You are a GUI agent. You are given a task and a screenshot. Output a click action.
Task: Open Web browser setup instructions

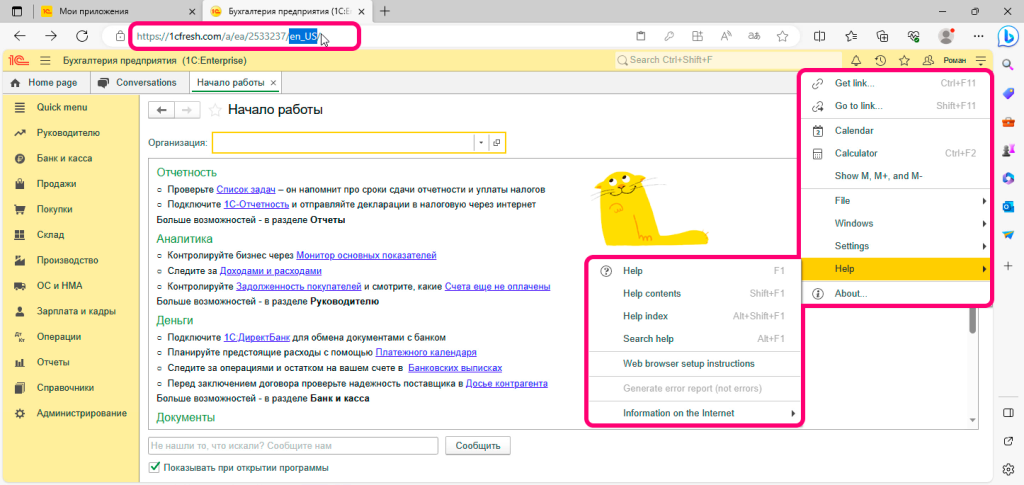(695, 364)
